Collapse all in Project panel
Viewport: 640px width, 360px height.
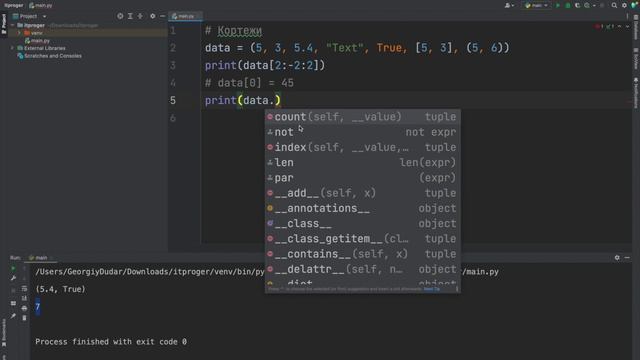pyautogui.click(x=140, y=16)
